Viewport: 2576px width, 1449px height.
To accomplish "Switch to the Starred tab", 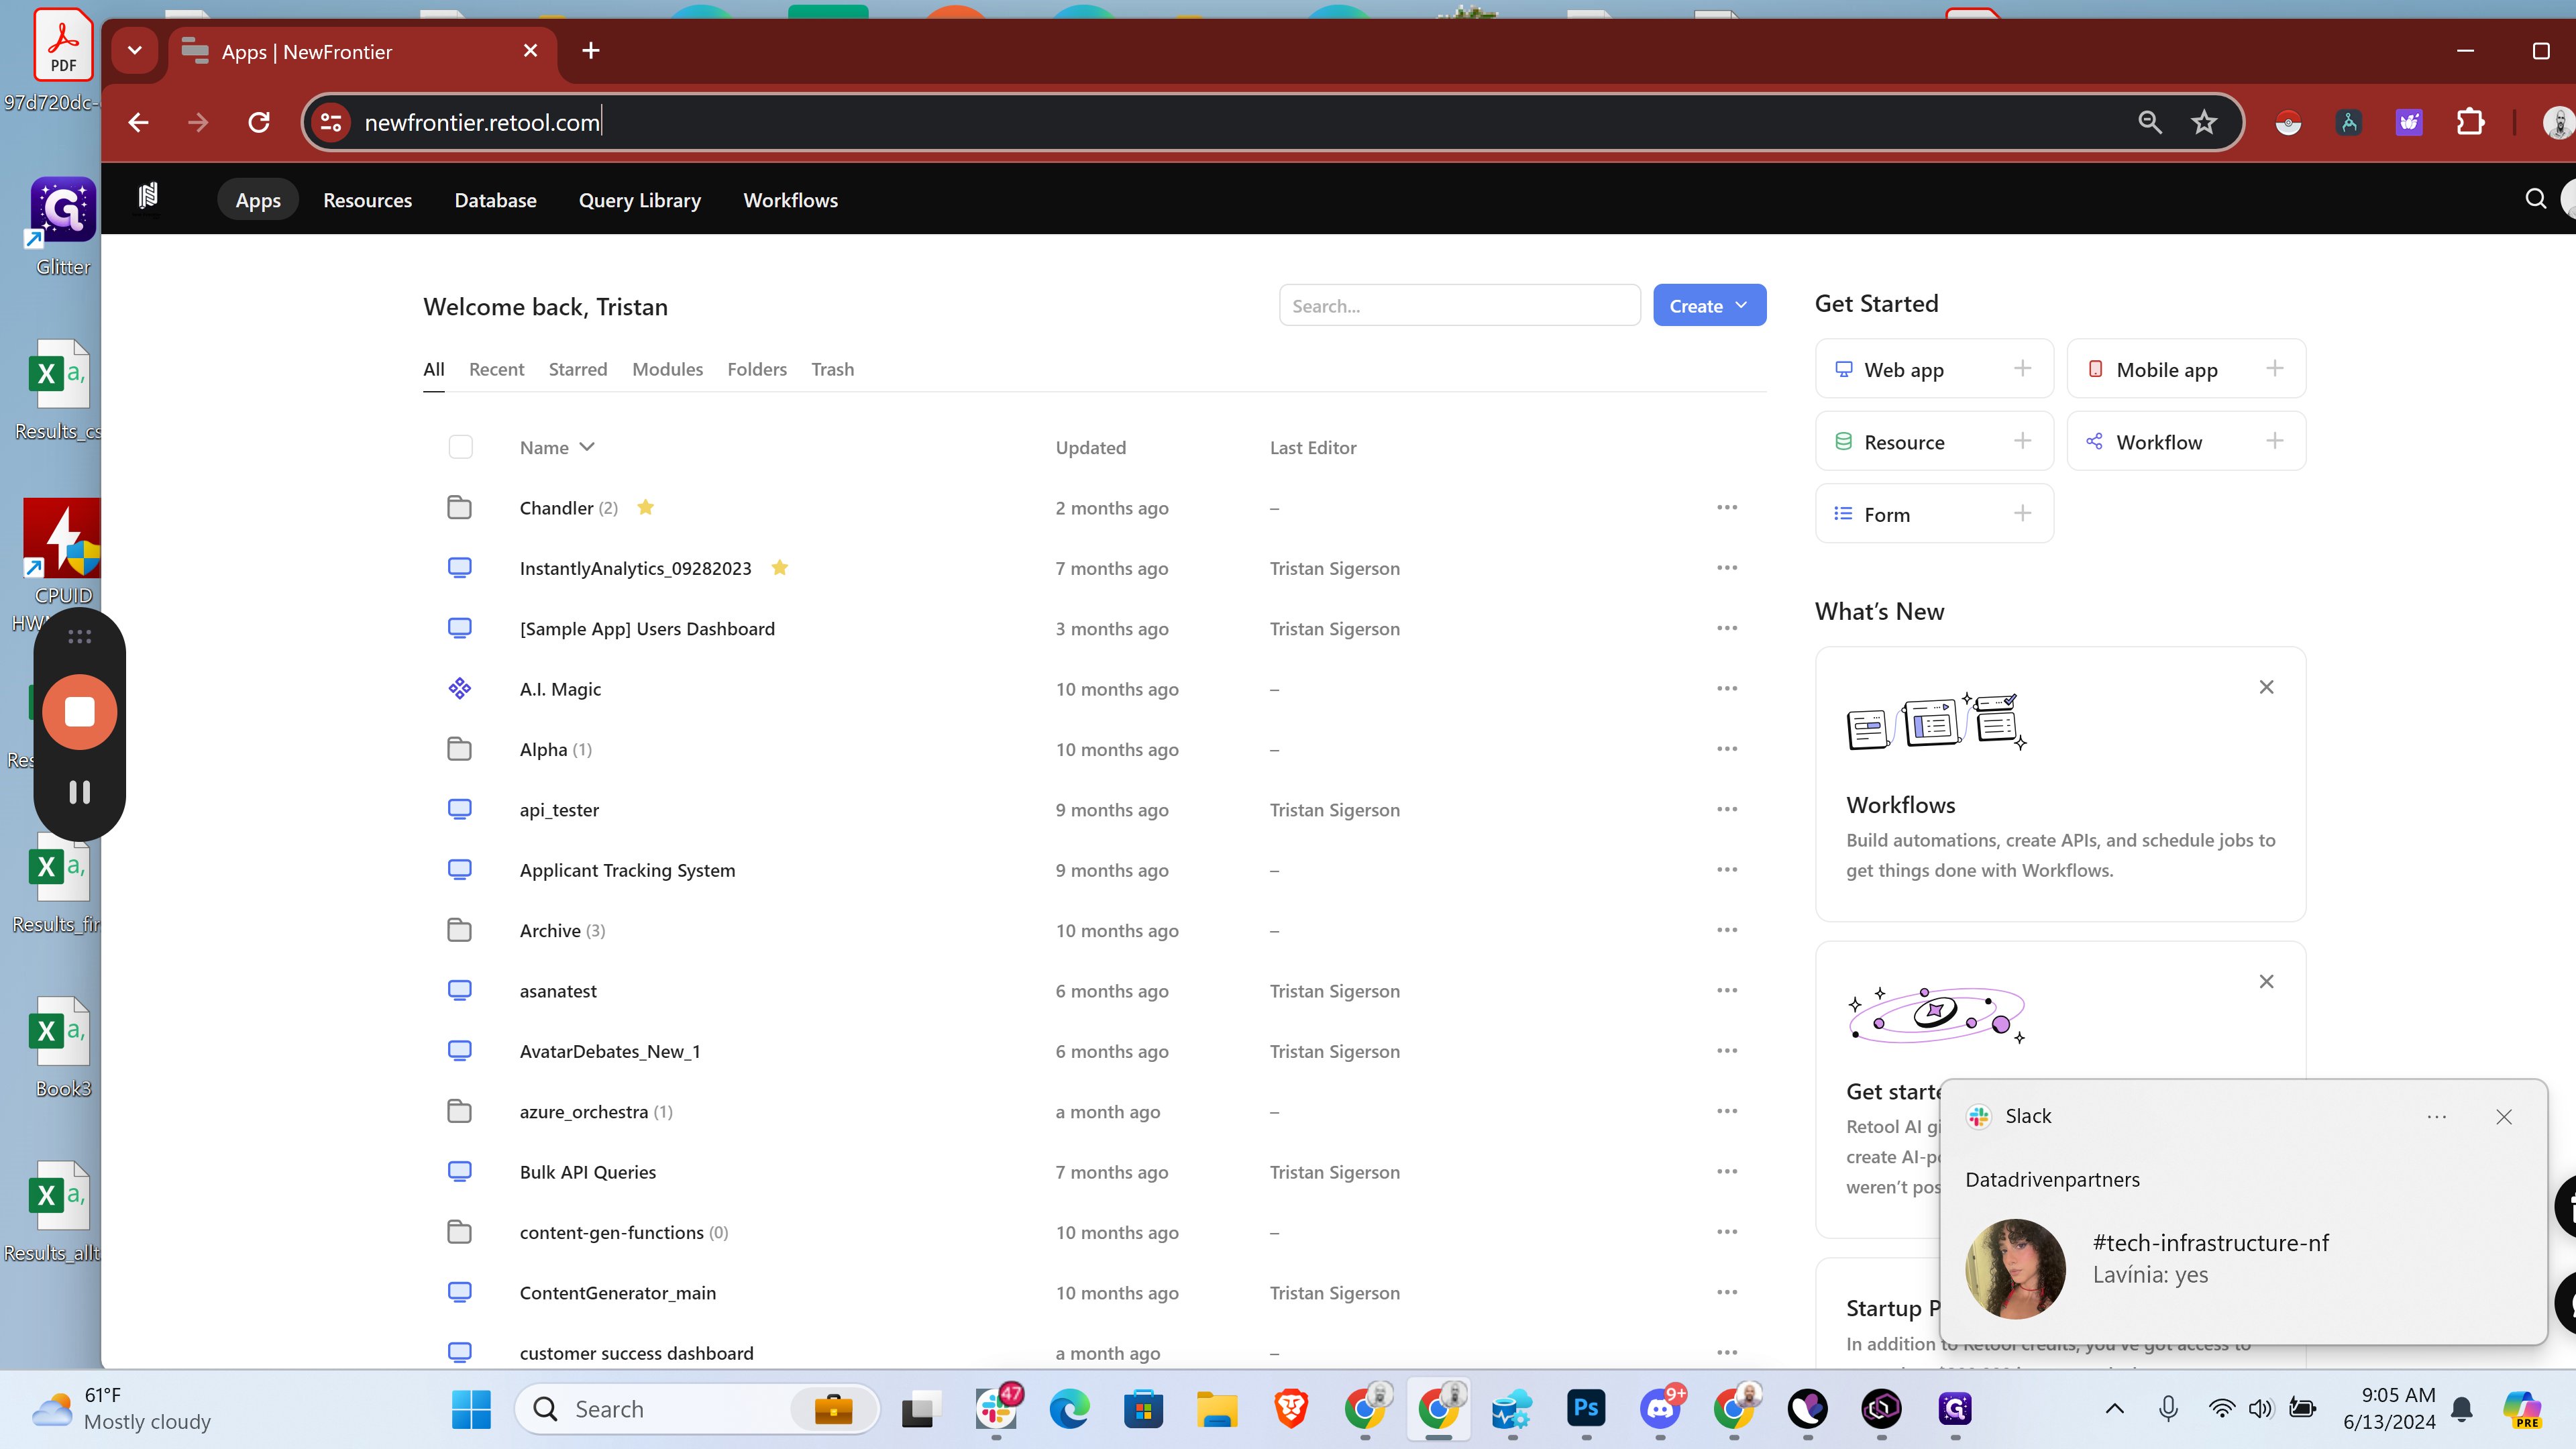I will coord(577,370).
